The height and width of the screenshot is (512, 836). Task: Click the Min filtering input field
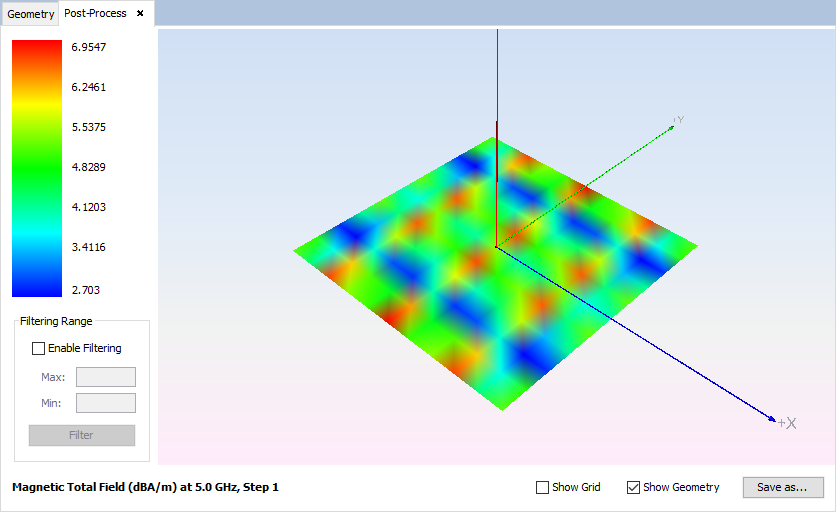coord(106,403)
